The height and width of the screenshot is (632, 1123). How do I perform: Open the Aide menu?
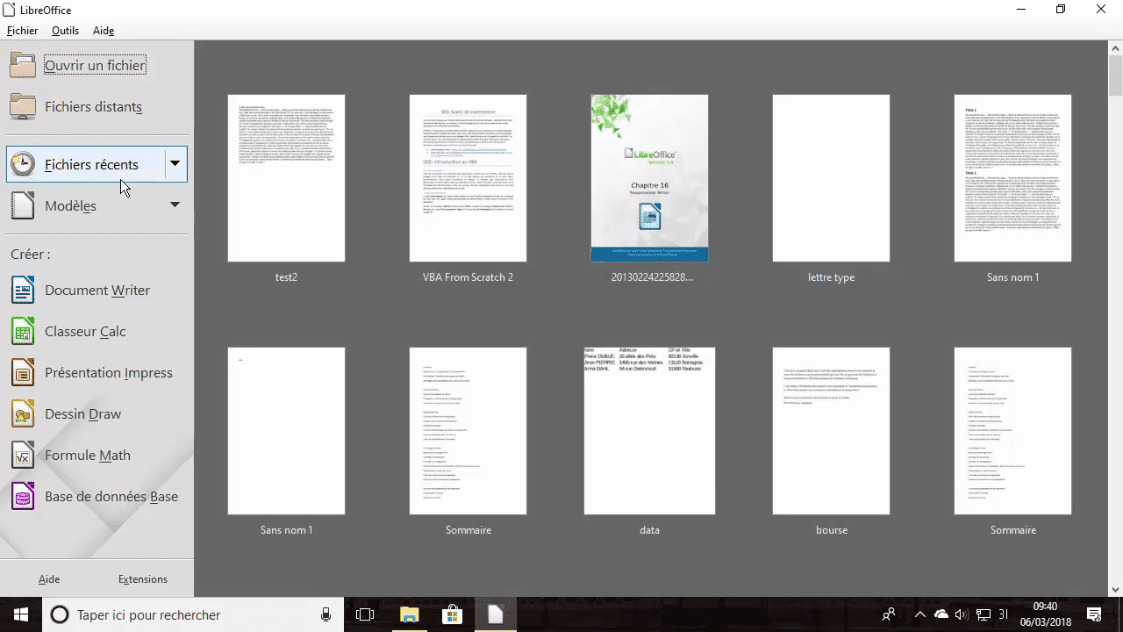click(x=103, y=31)
